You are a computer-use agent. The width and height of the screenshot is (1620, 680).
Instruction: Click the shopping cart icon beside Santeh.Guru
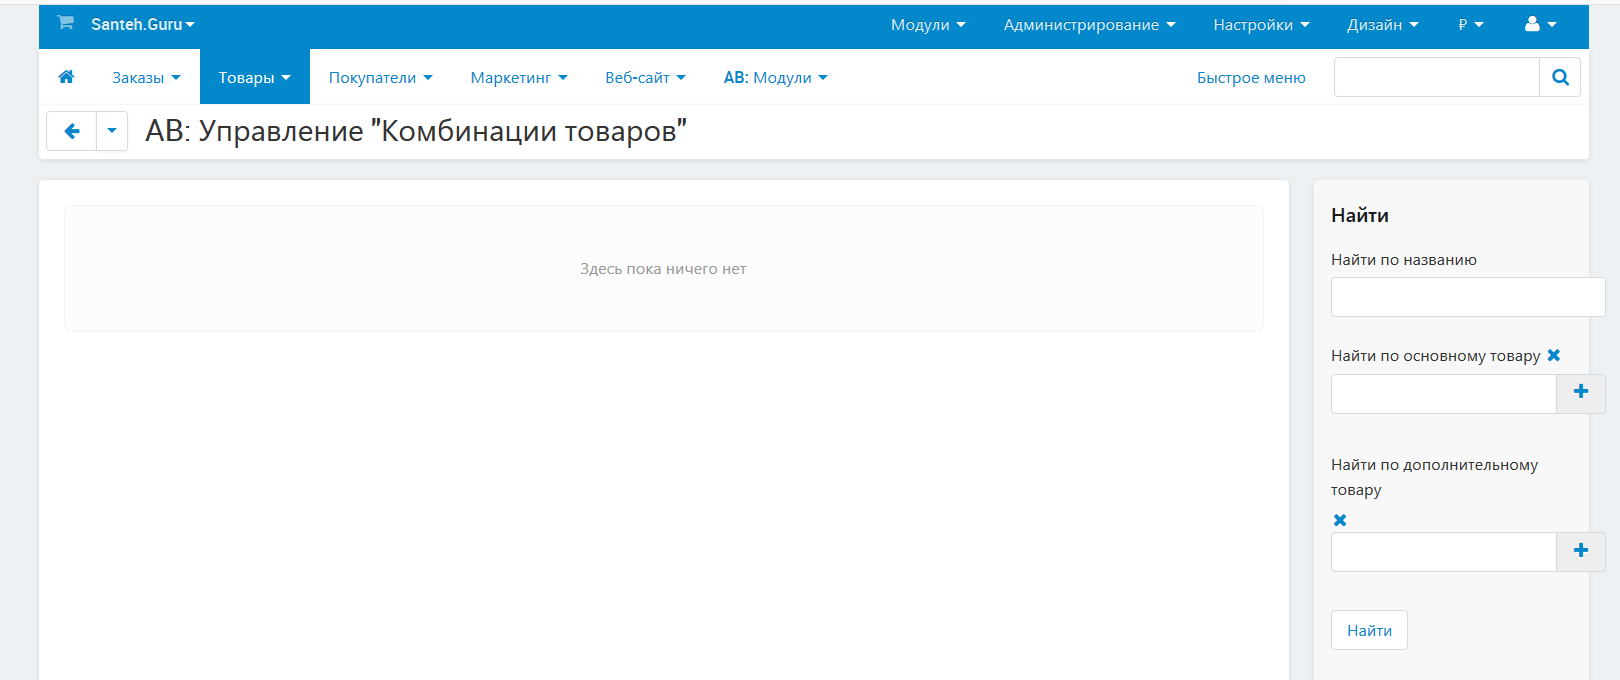[66, 23]
